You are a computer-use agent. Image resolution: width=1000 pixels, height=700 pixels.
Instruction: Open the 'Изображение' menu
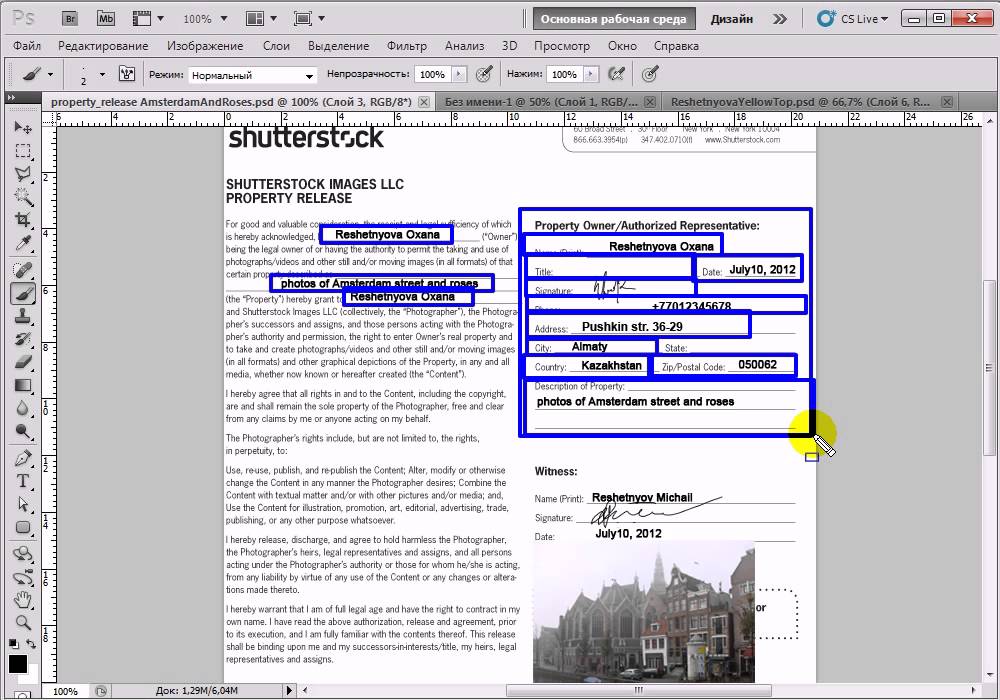click(x=205, y=46)
